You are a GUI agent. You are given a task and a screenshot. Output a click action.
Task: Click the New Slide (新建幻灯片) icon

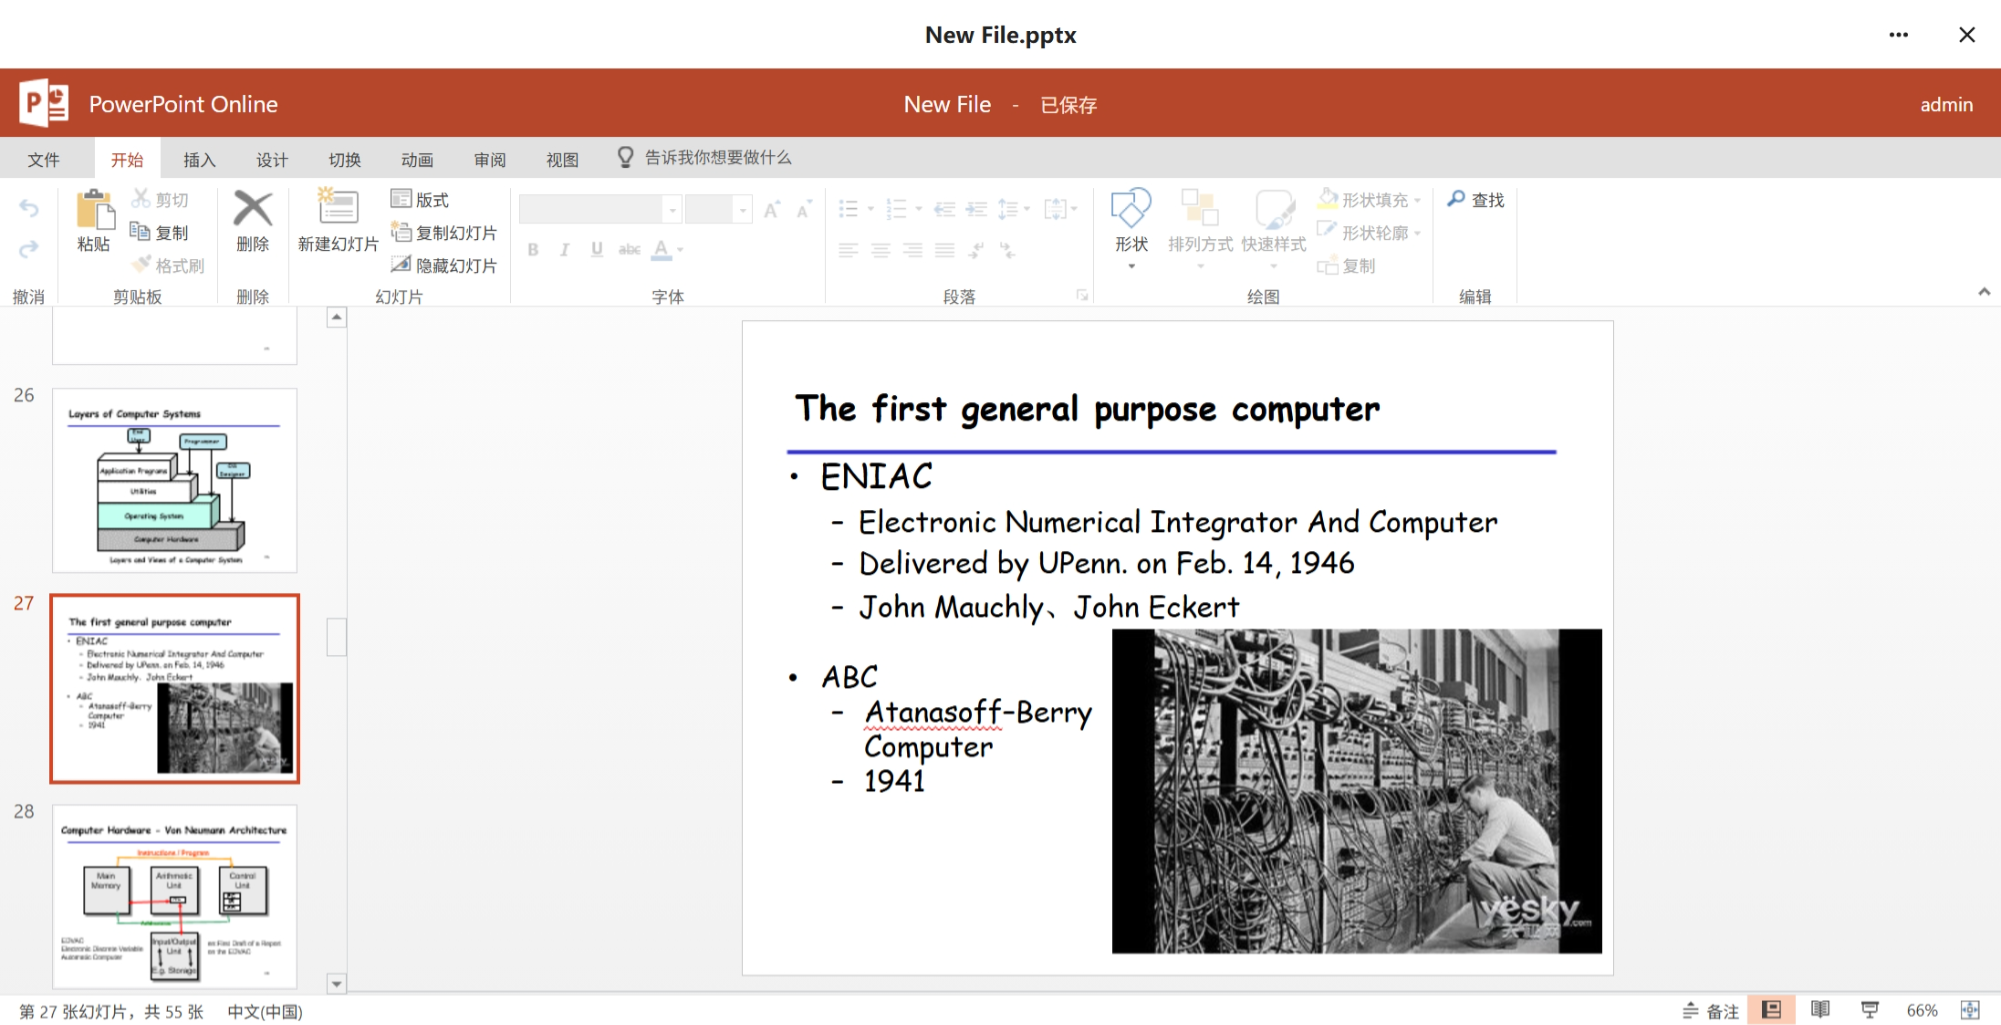coord(337,207)
